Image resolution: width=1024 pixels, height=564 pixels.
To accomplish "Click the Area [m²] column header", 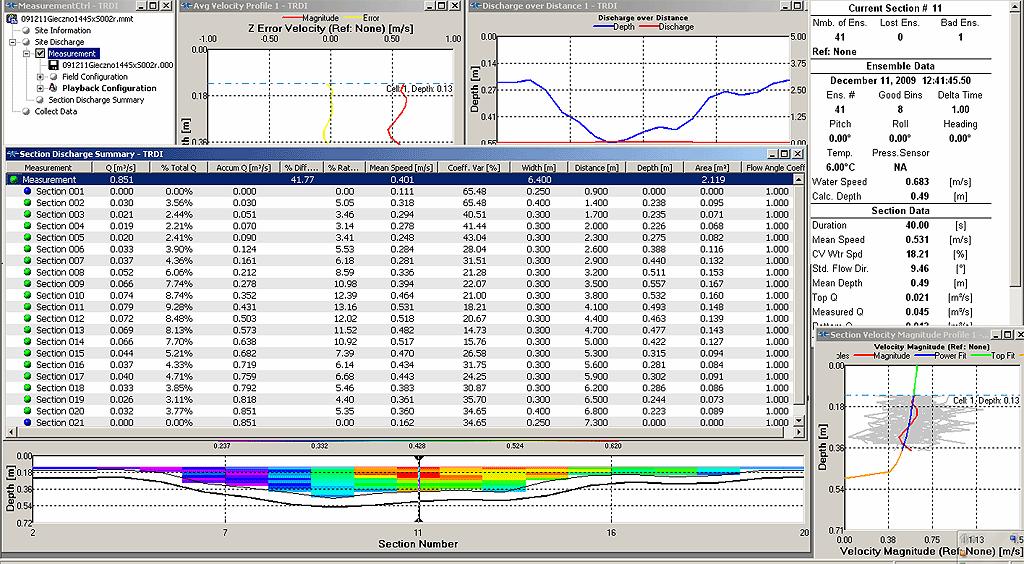I will (712, 168).
